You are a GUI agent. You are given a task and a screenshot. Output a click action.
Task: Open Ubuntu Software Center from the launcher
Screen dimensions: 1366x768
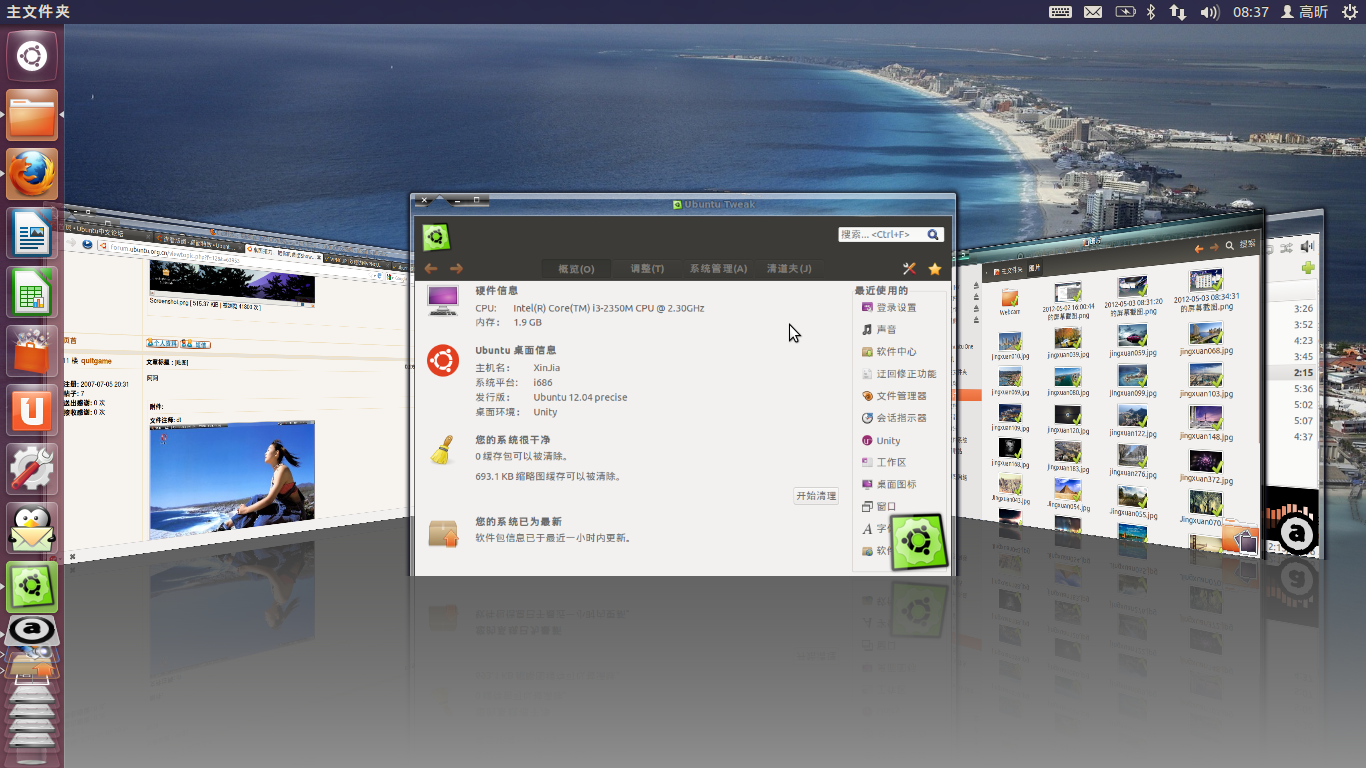tap(32, 351)
